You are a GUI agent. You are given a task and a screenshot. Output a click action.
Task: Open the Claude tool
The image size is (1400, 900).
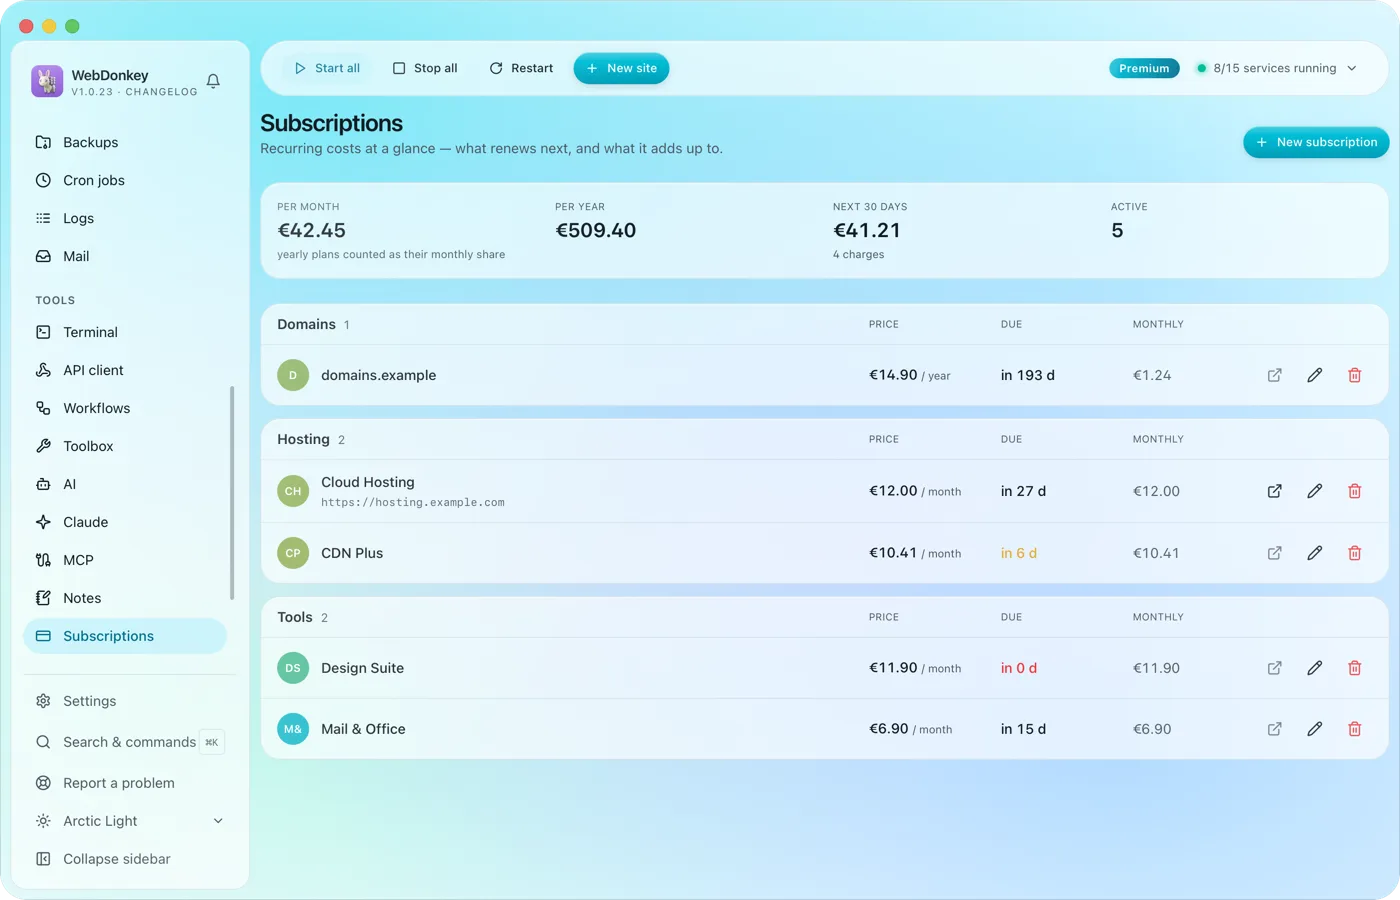coord(125,522)
